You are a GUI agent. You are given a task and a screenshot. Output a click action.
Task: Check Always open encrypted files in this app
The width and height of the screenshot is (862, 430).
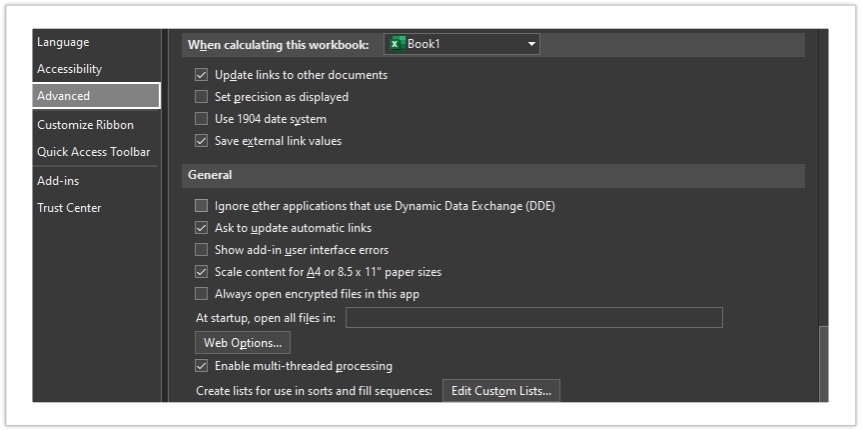pyautogui.click(x=201, y=294)
